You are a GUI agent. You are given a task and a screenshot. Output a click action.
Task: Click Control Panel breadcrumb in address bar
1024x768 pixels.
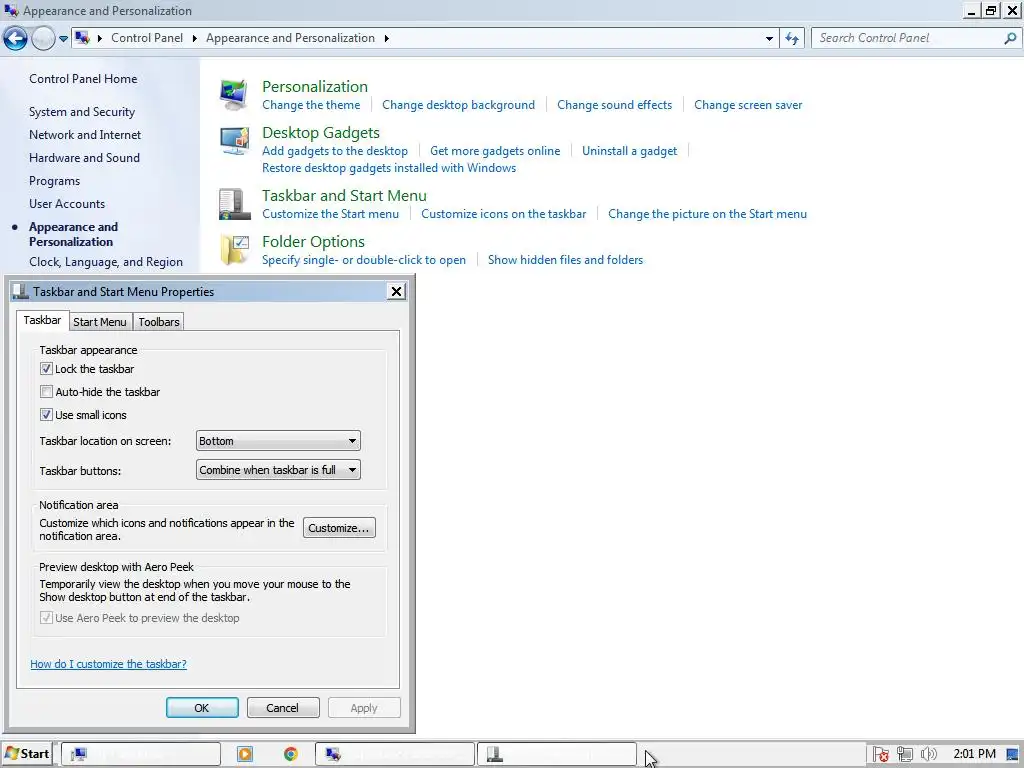(x=147, y=38)
